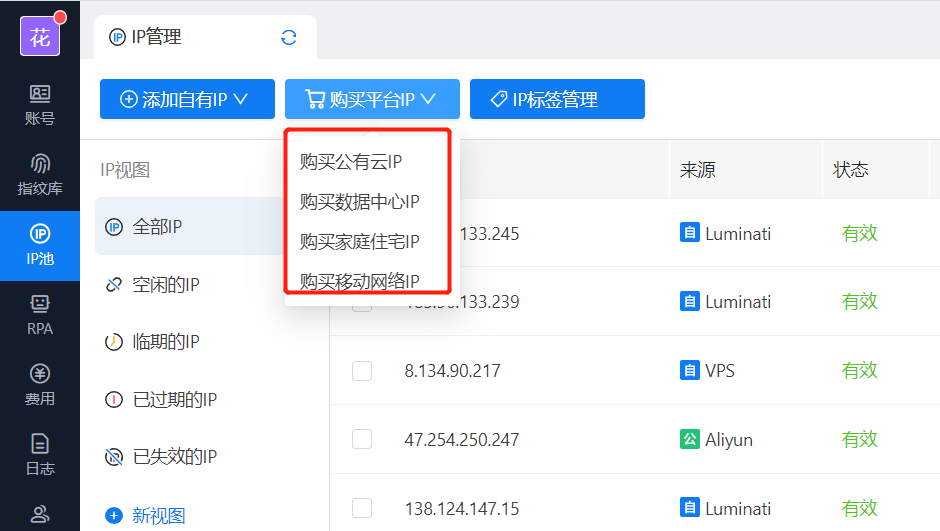Select the 已过期的IP view
Screen dimensions: 940x531
pos(174,400)
